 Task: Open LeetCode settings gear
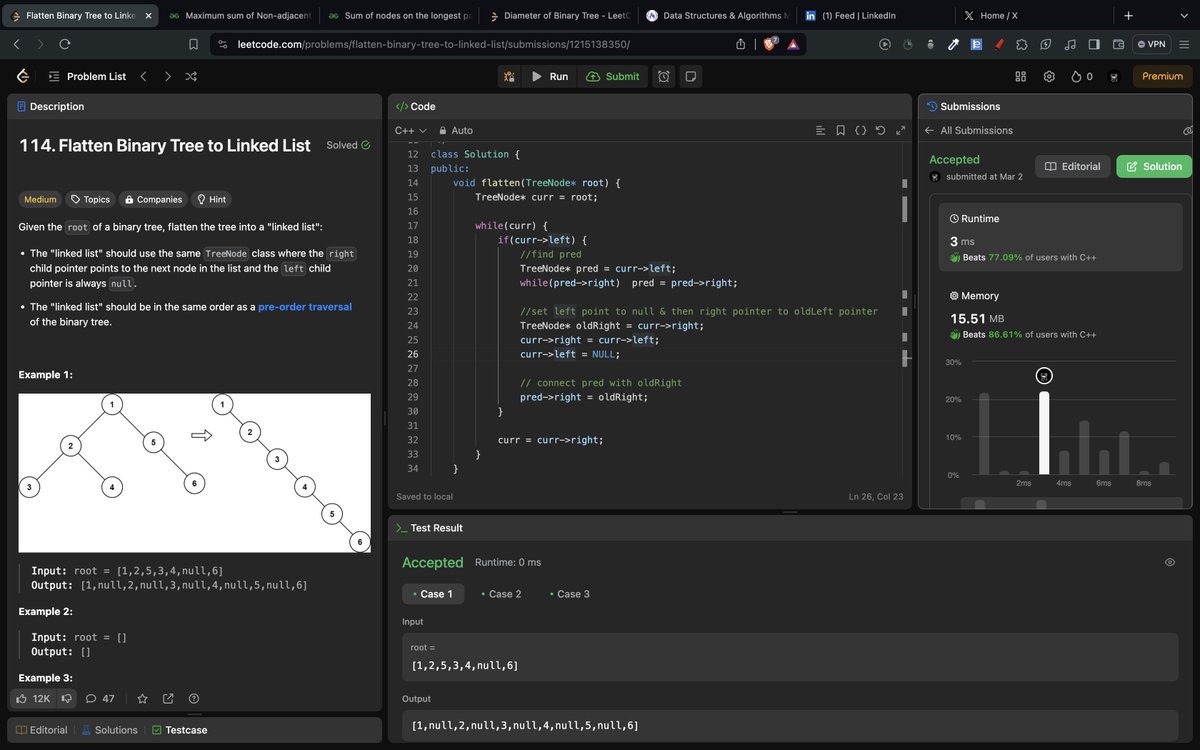click(1049, 76)
